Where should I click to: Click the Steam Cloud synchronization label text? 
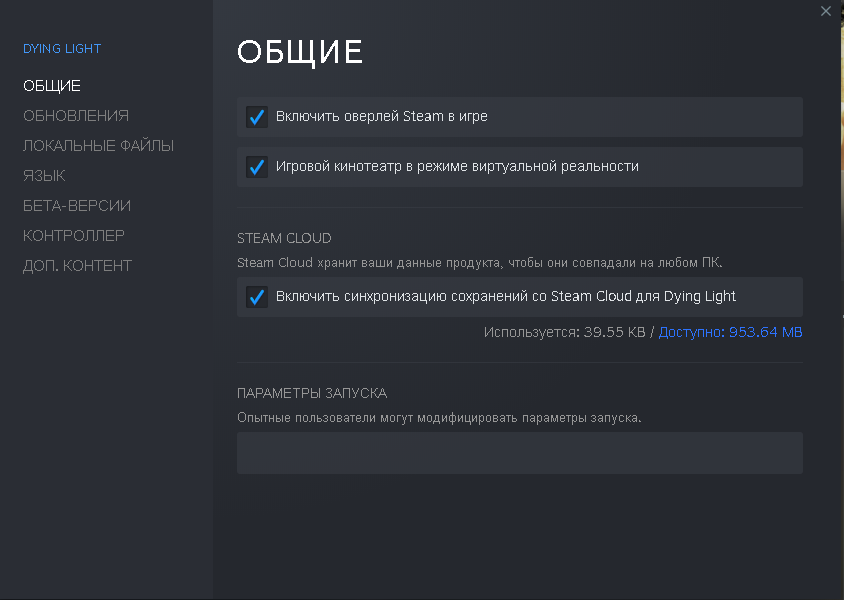506,297
